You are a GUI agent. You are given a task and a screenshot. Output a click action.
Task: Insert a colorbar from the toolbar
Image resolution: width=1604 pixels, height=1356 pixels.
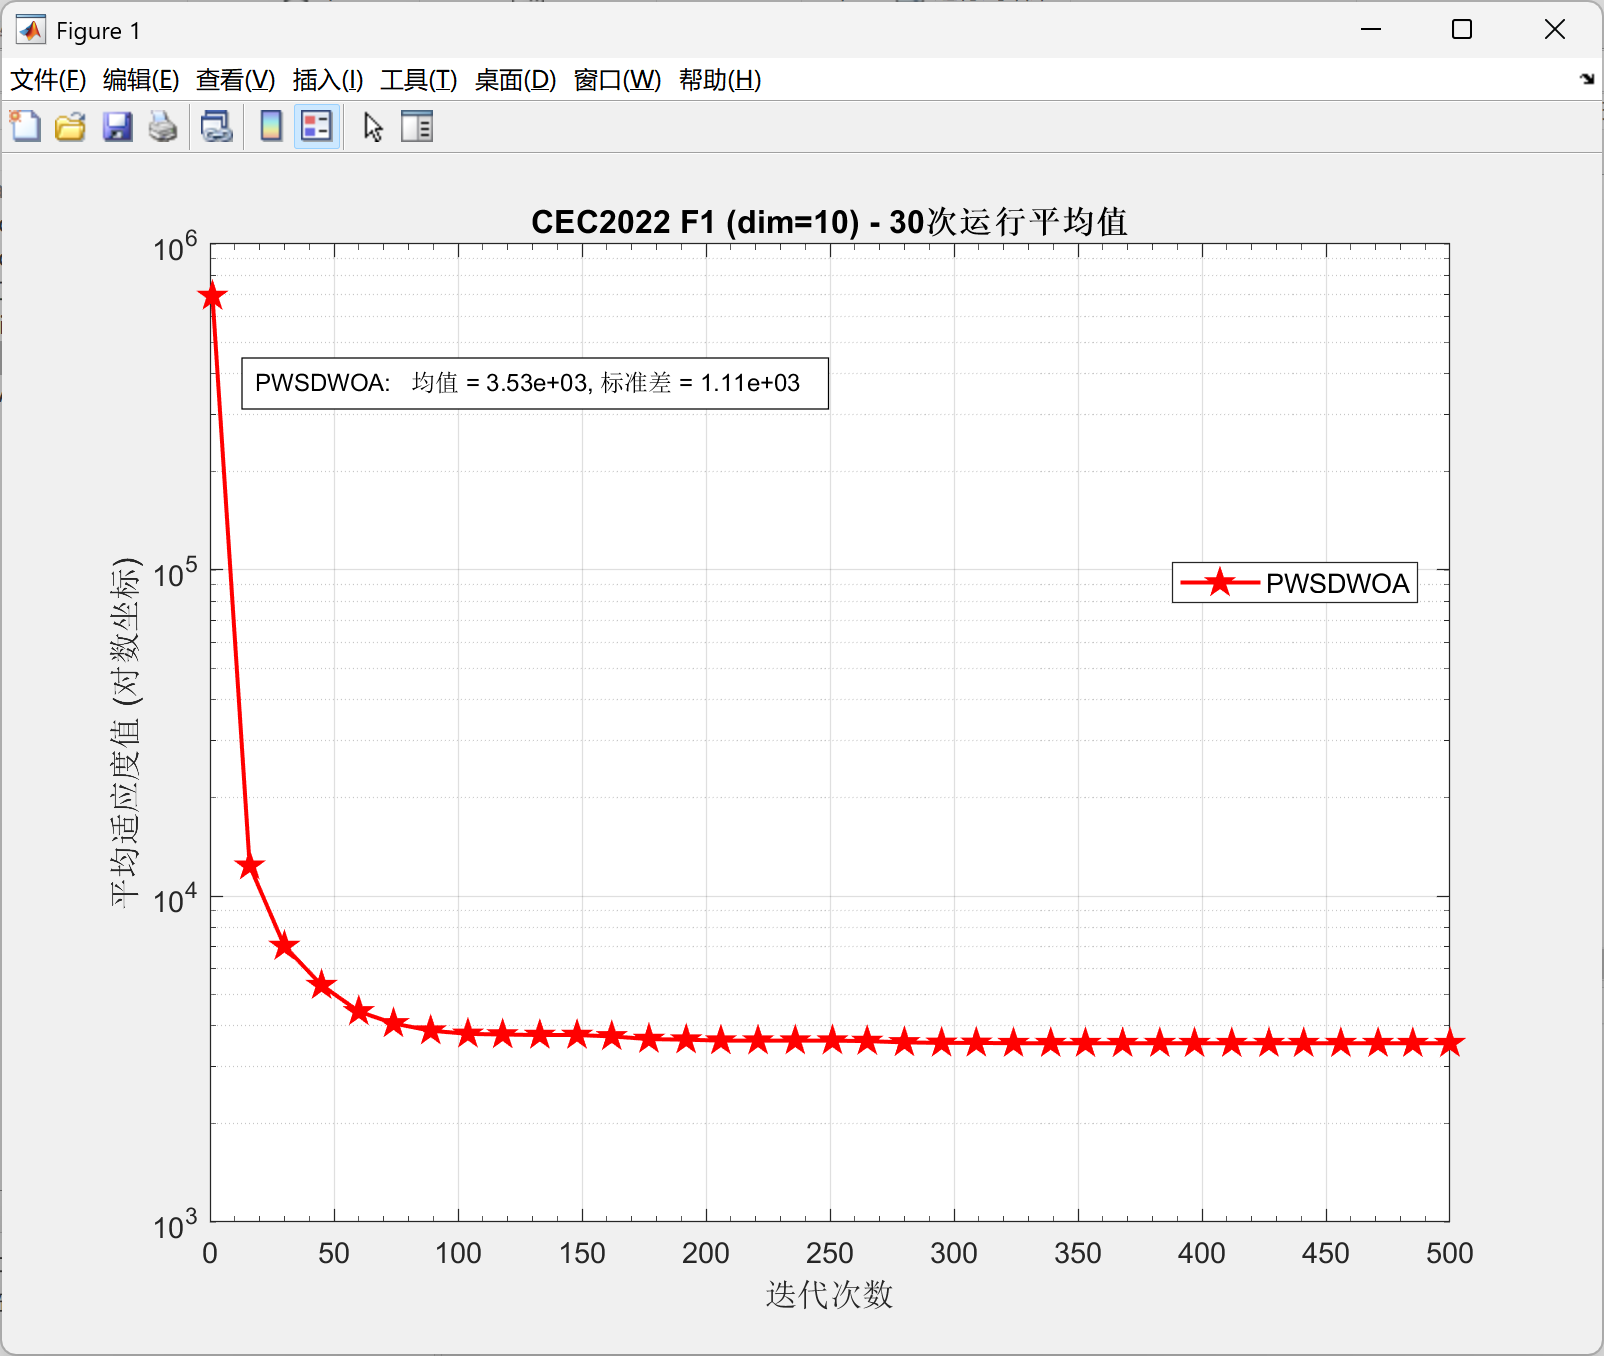tap(270, 127)
